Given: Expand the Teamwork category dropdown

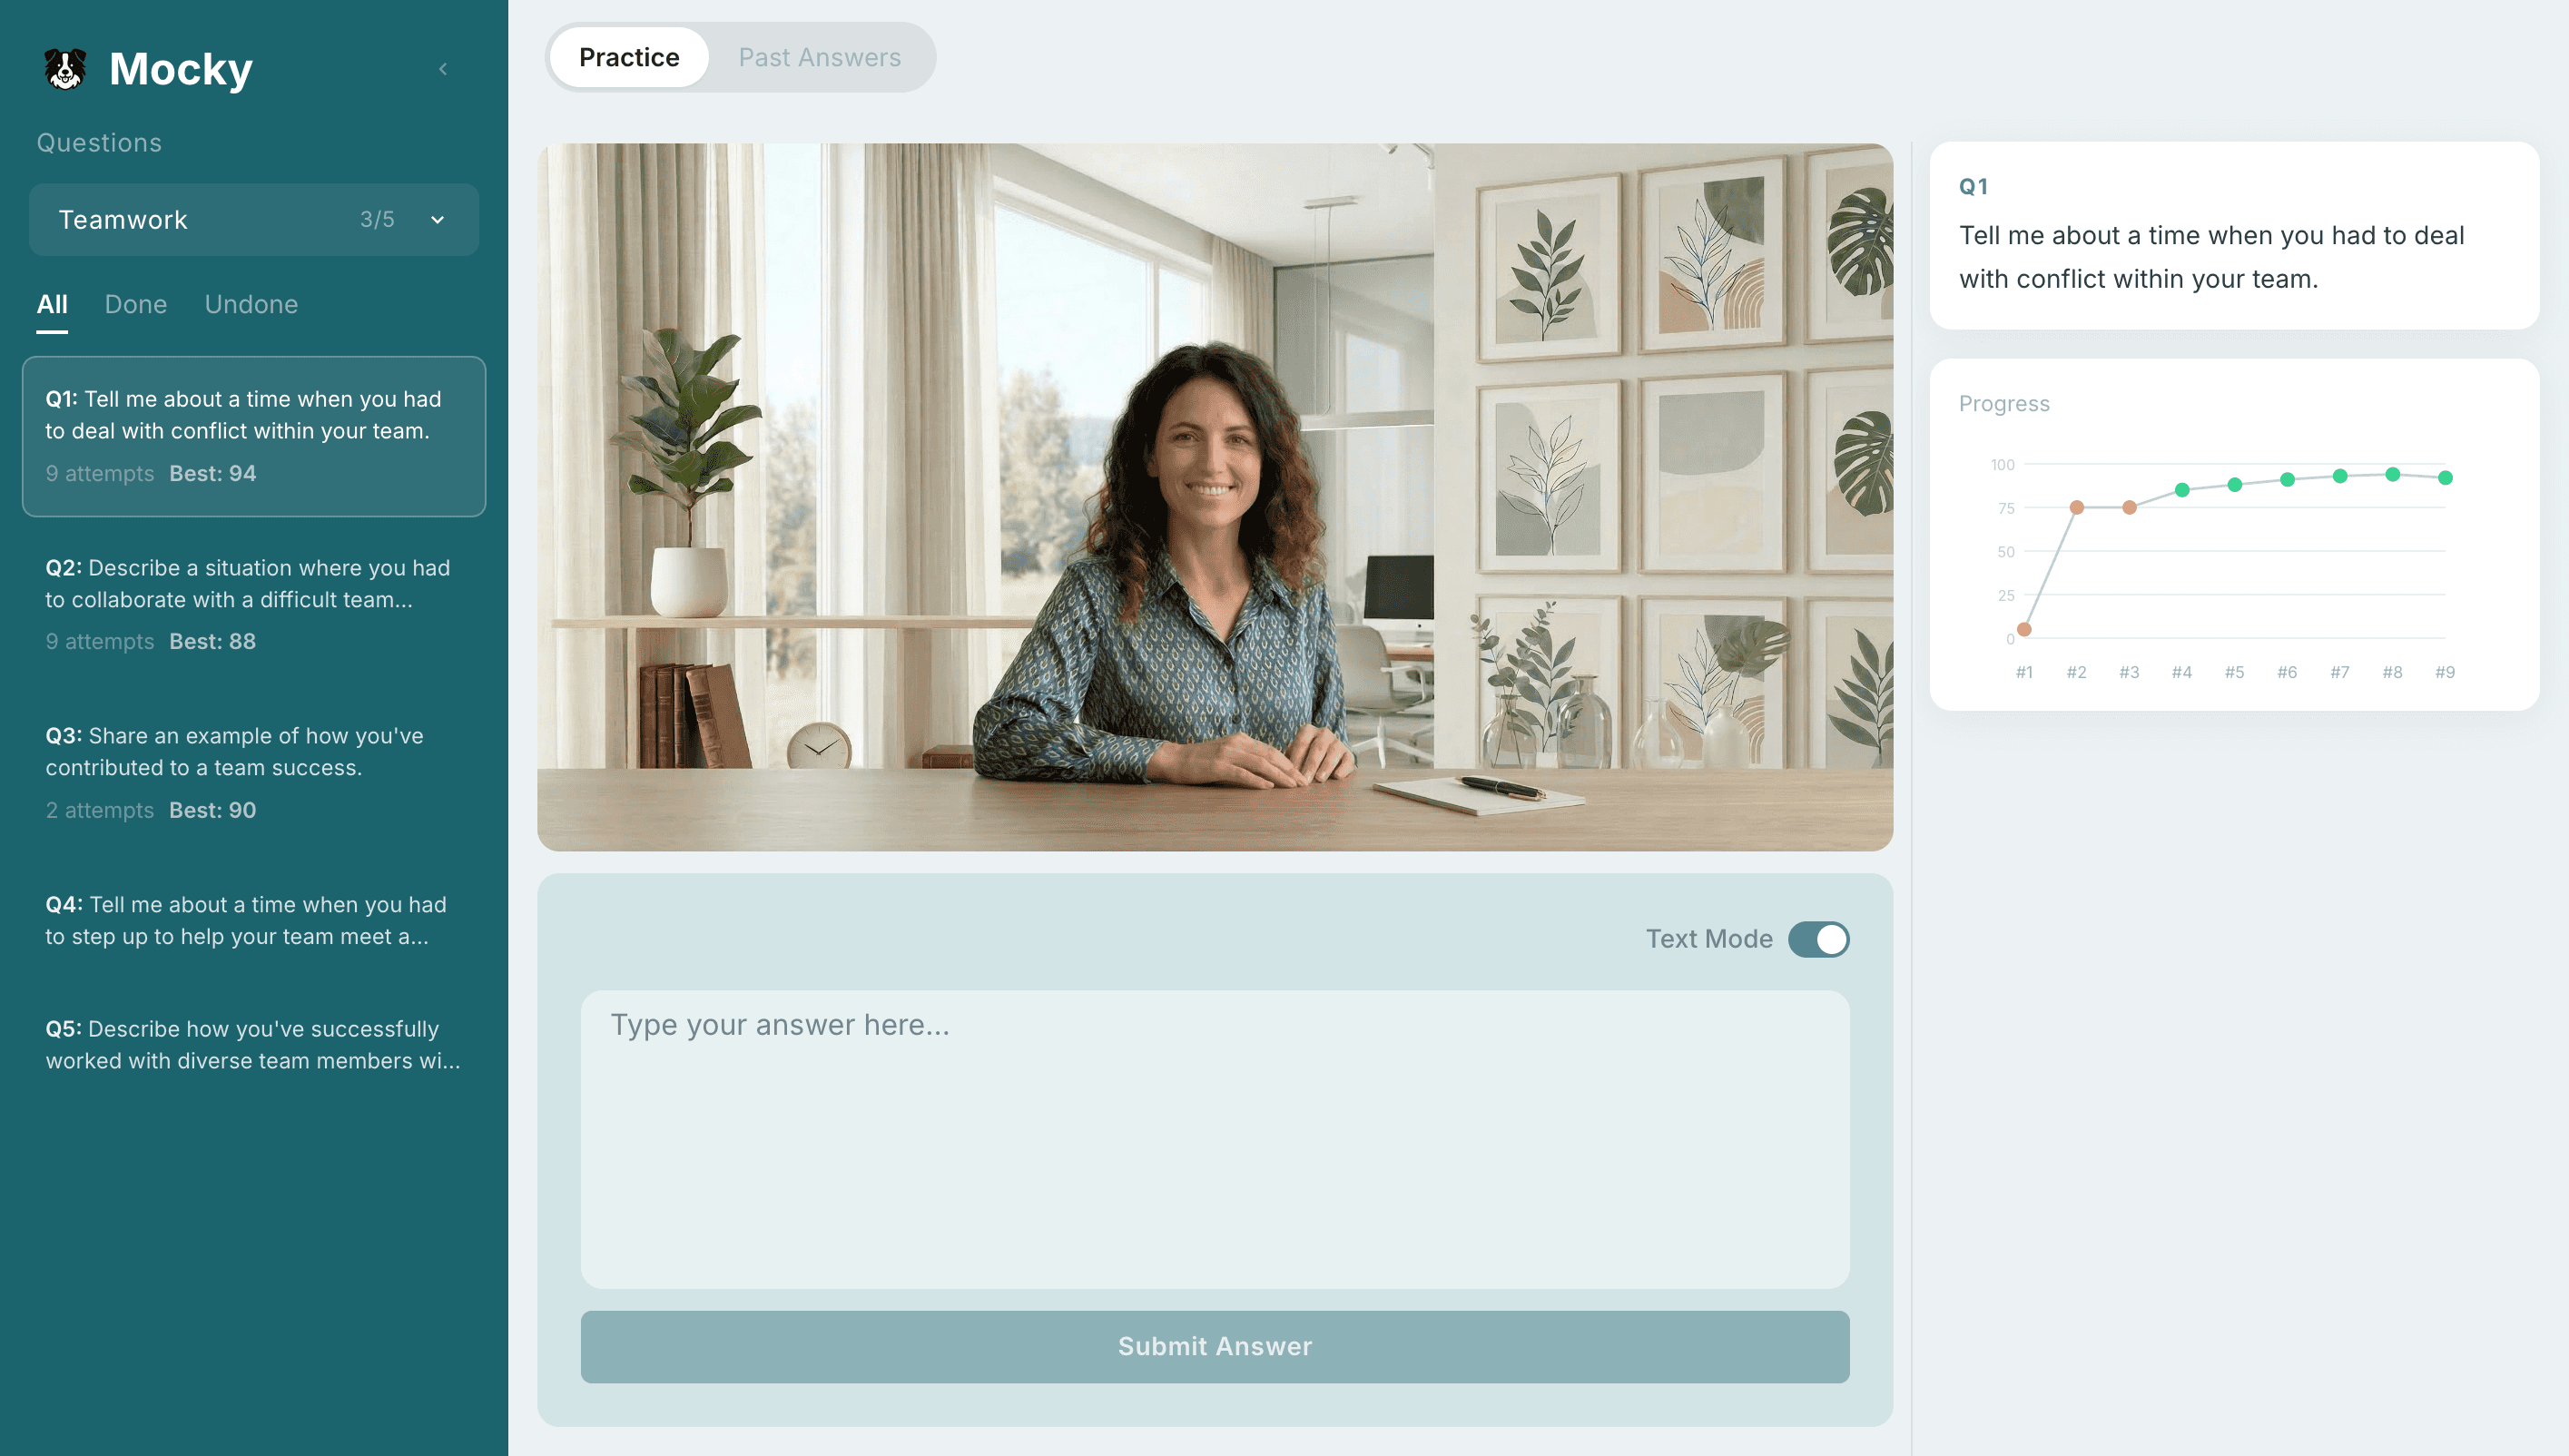Looking at the screenshot, I should coord(254,219).
